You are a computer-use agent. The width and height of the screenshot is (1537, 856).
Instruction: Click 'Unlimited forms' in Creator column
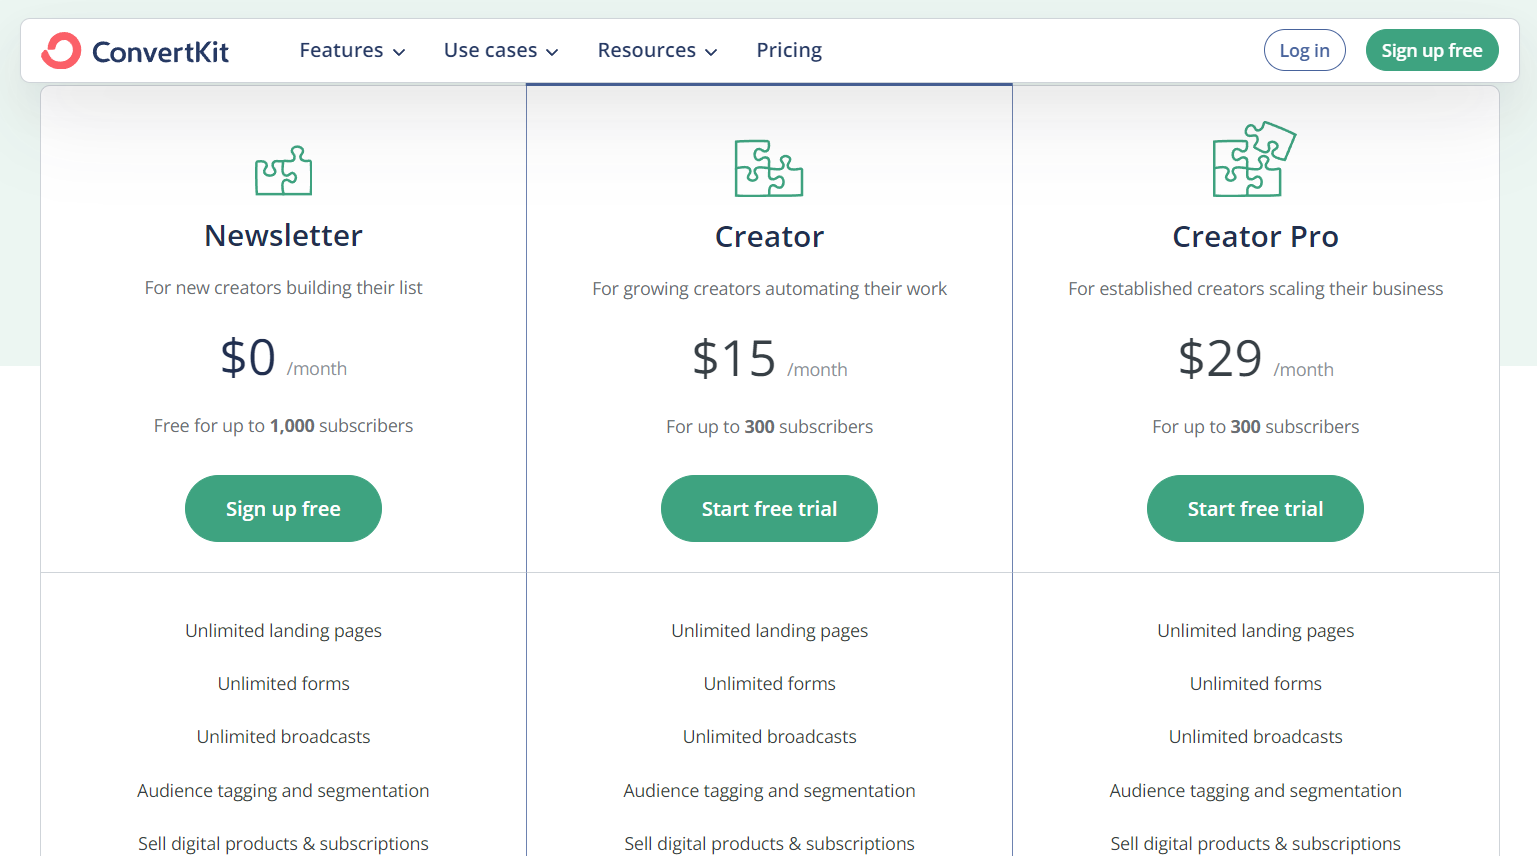pos(769,684)
